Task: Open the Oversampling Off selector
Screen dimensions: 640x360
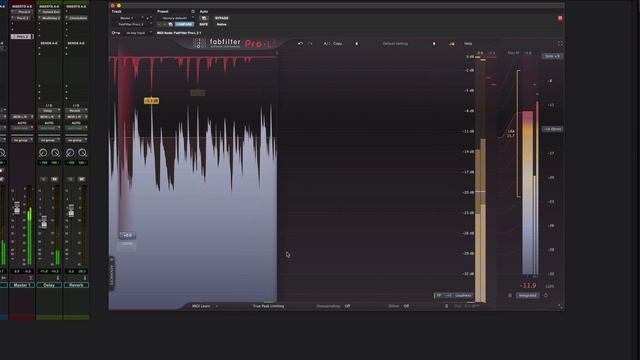Action: coord(333,306)
